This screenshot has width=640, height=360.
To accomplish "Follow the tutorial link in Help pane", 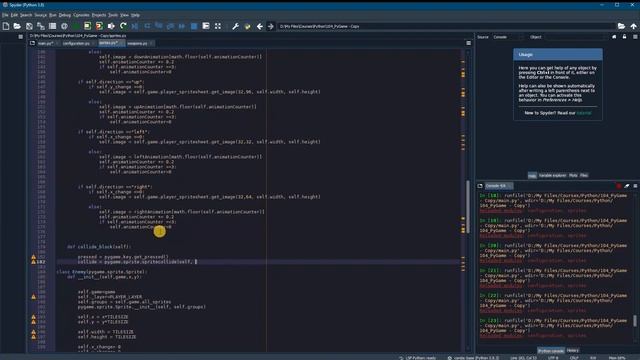I will click(584, 113).
